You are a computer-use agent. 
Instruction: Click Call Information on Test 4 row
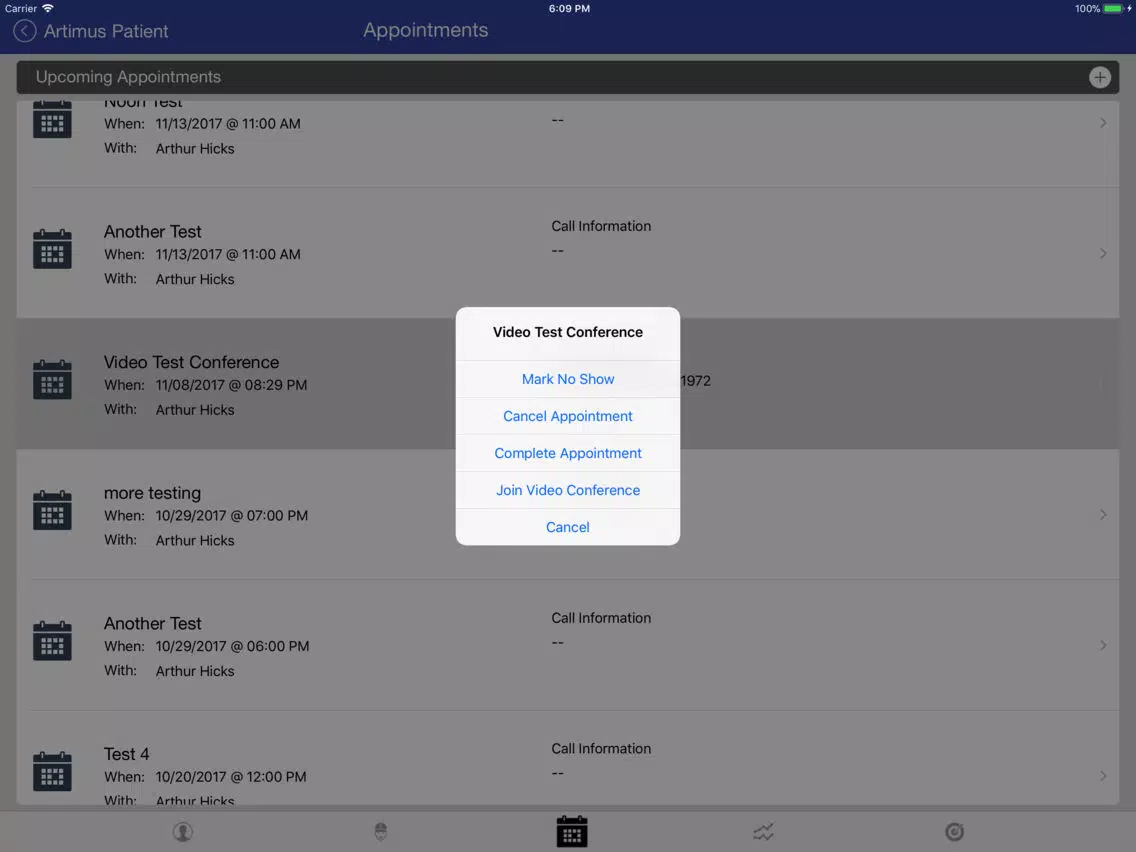tap(601, 748)
